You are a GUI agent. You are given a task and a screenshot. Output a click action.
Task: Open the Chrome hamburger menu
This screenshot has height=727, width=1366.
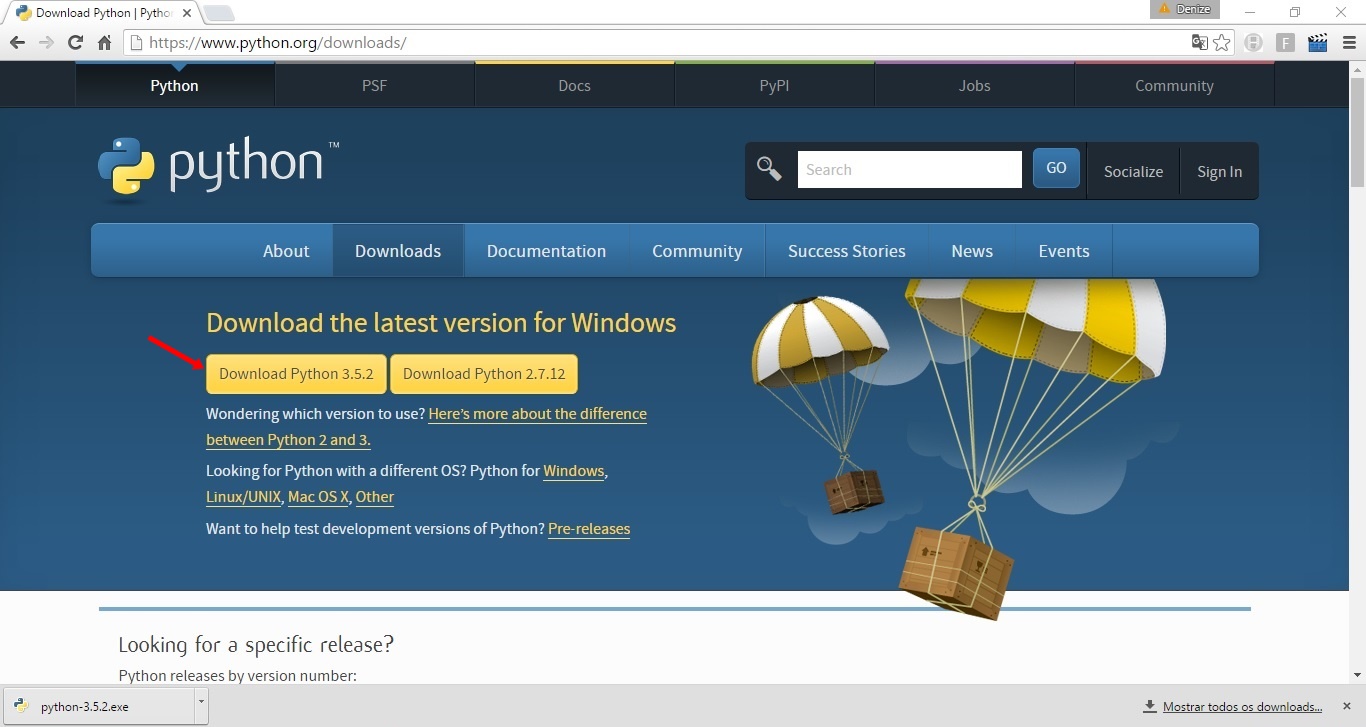(x=1349, y=43)
